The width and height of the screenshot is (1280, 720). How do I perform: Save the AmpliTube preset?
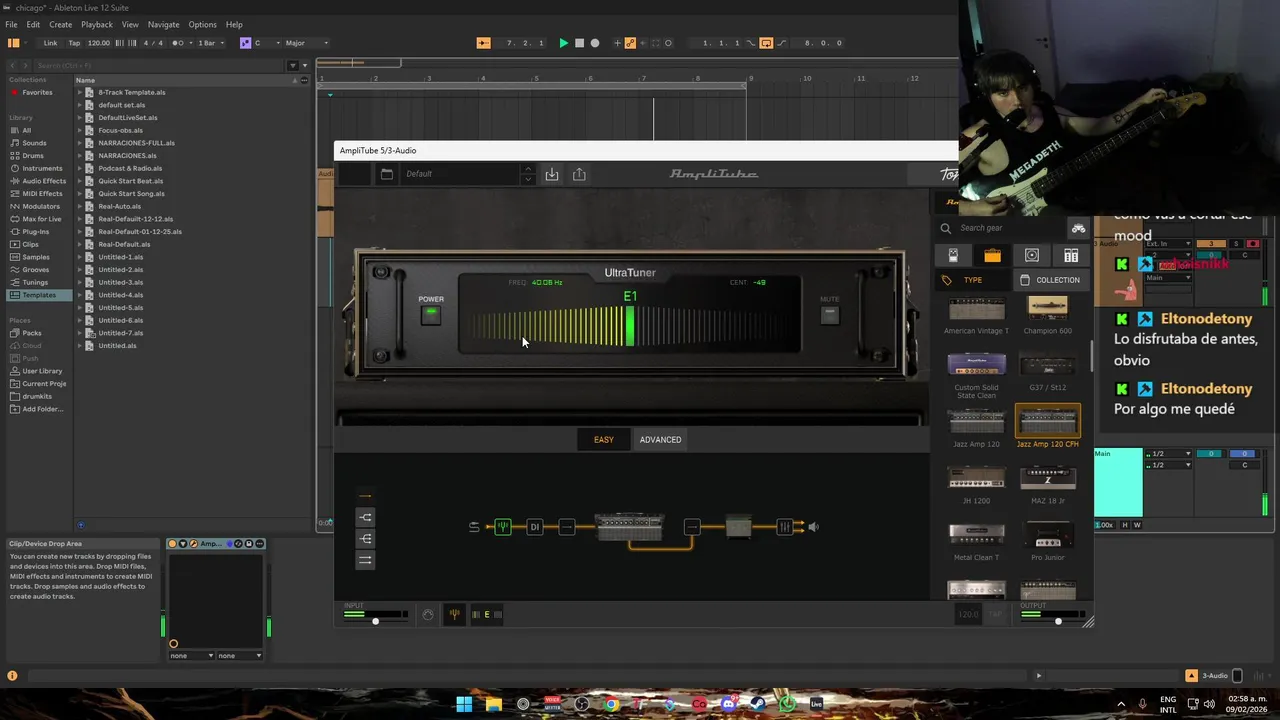[551, 174]
